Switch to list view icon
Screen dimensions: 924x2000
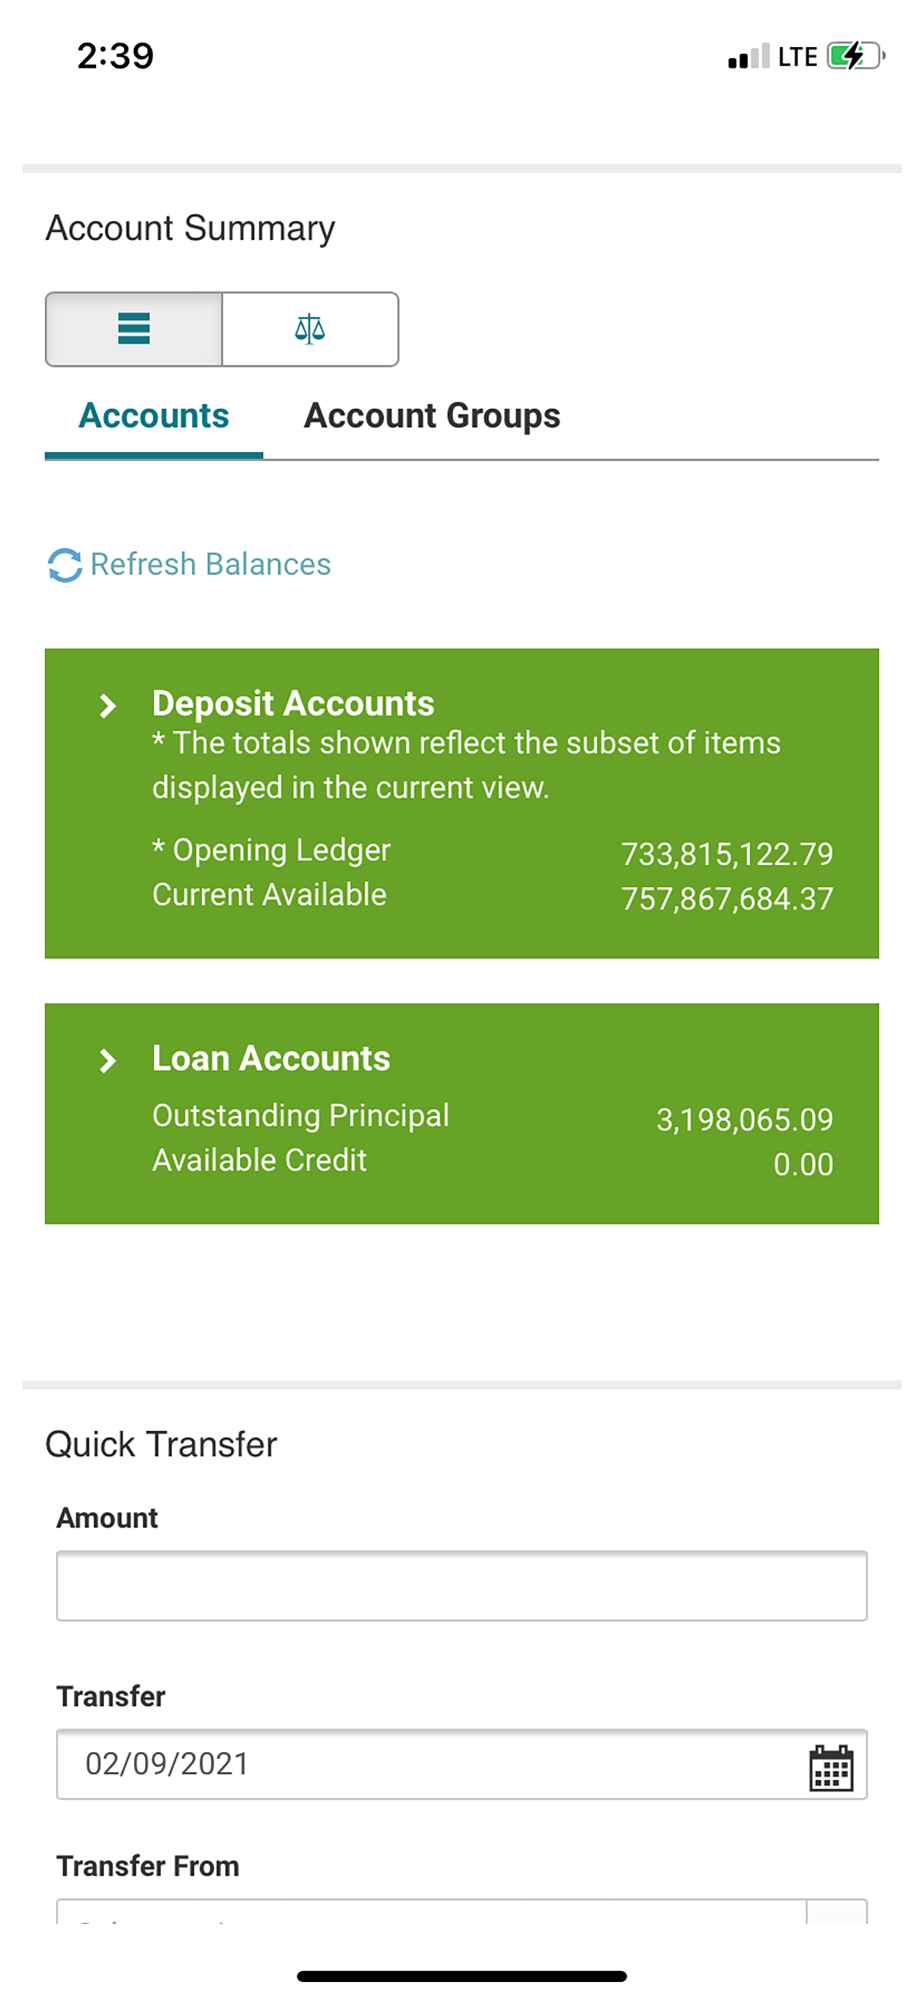click(x=134, y=329)
